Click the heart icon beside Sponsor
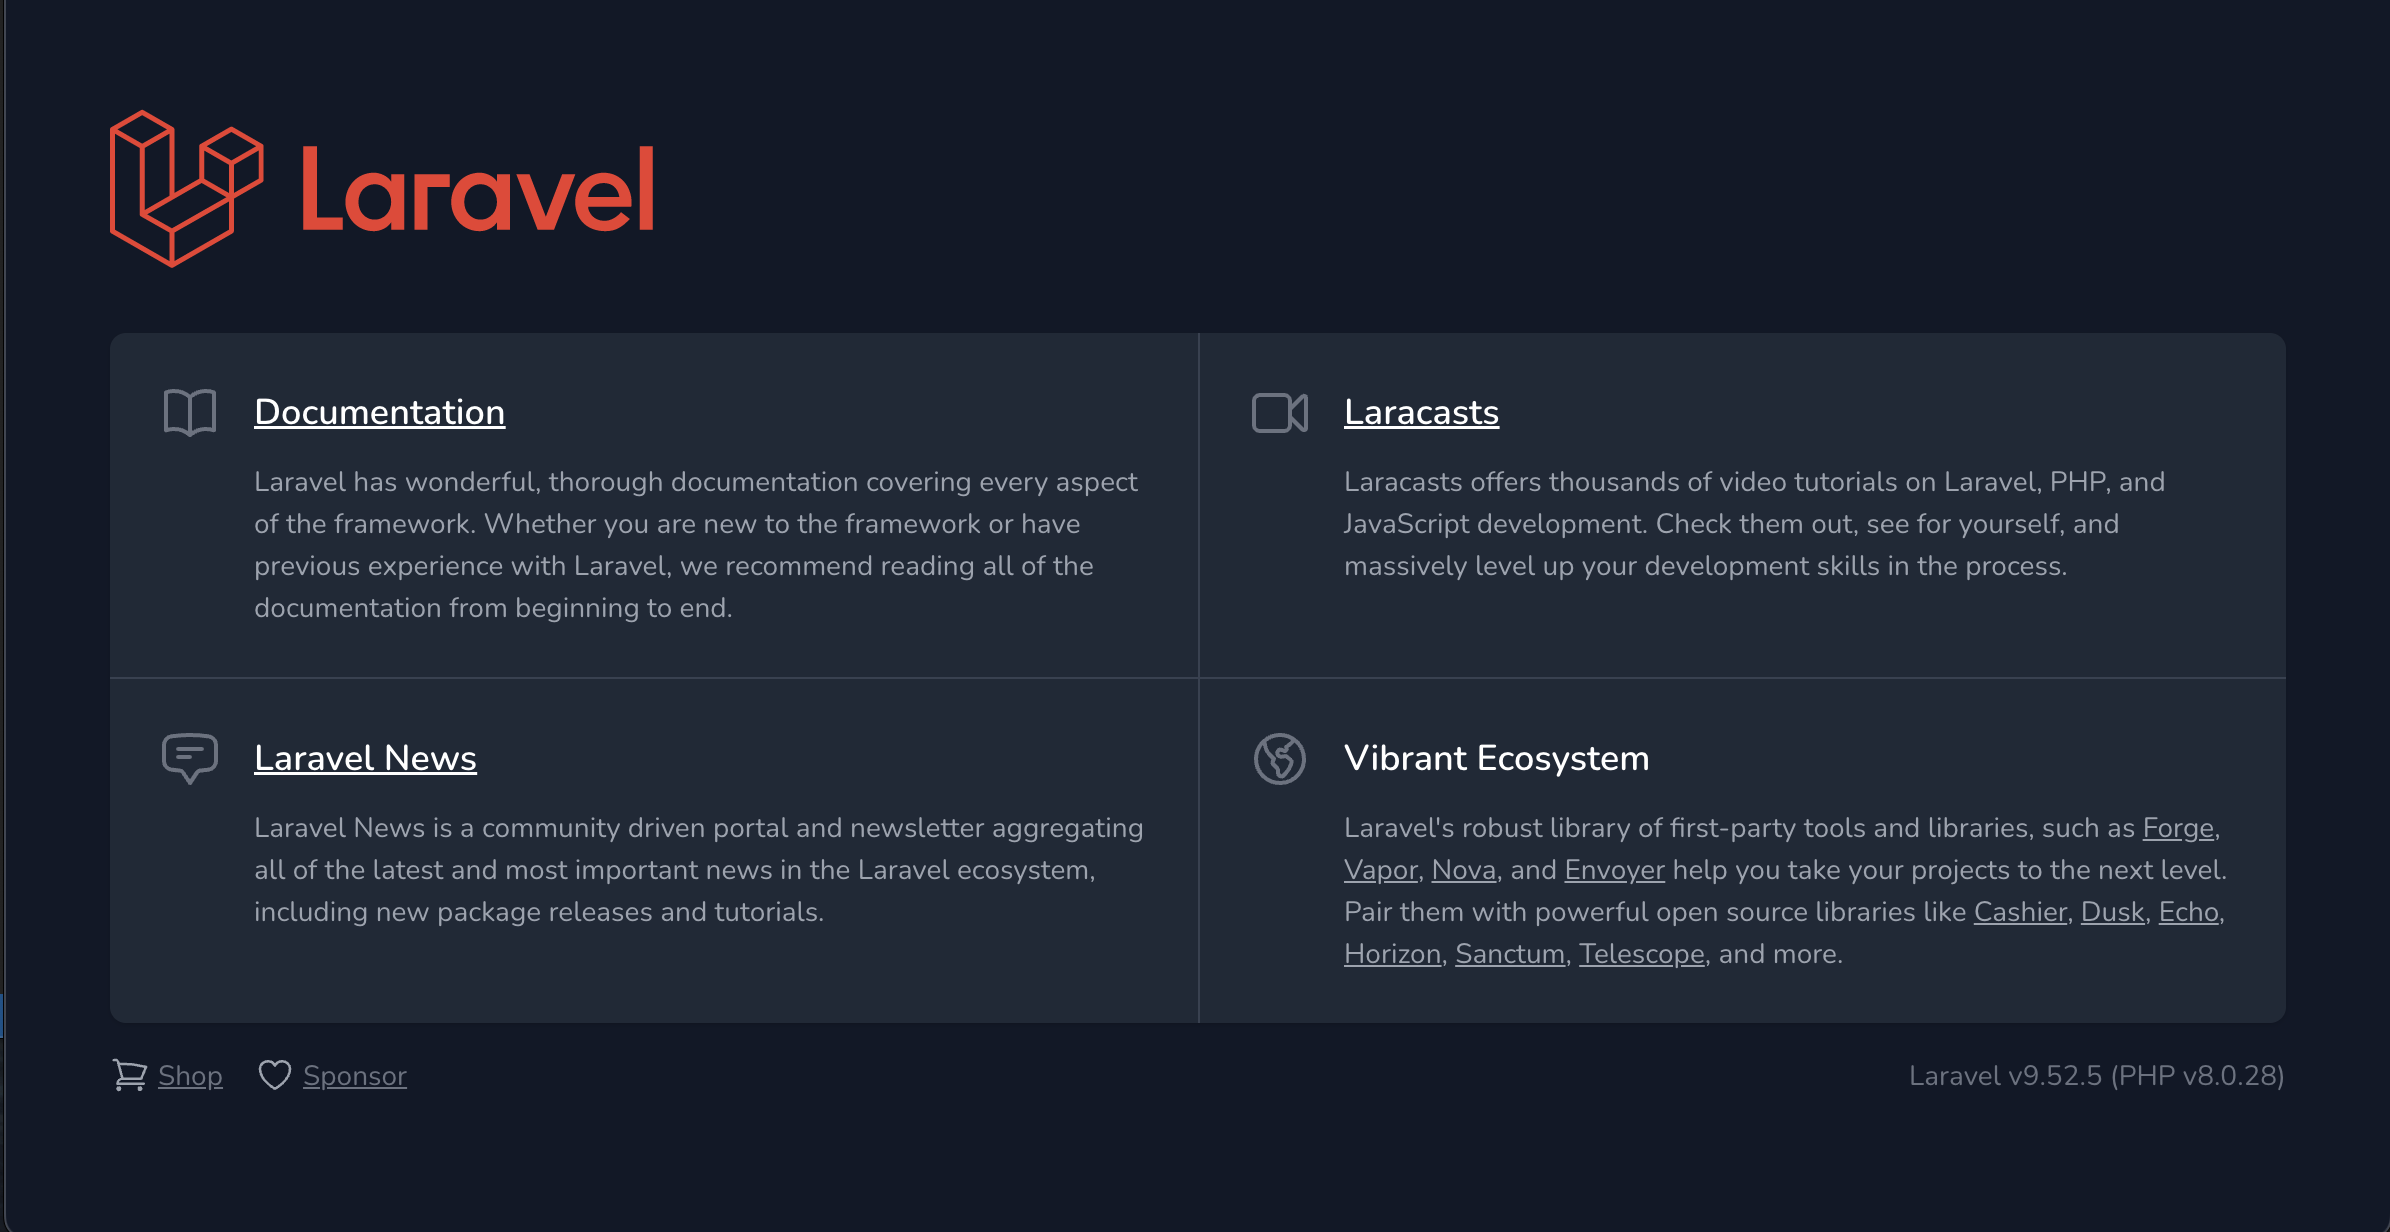 [x=276, y=1075]
